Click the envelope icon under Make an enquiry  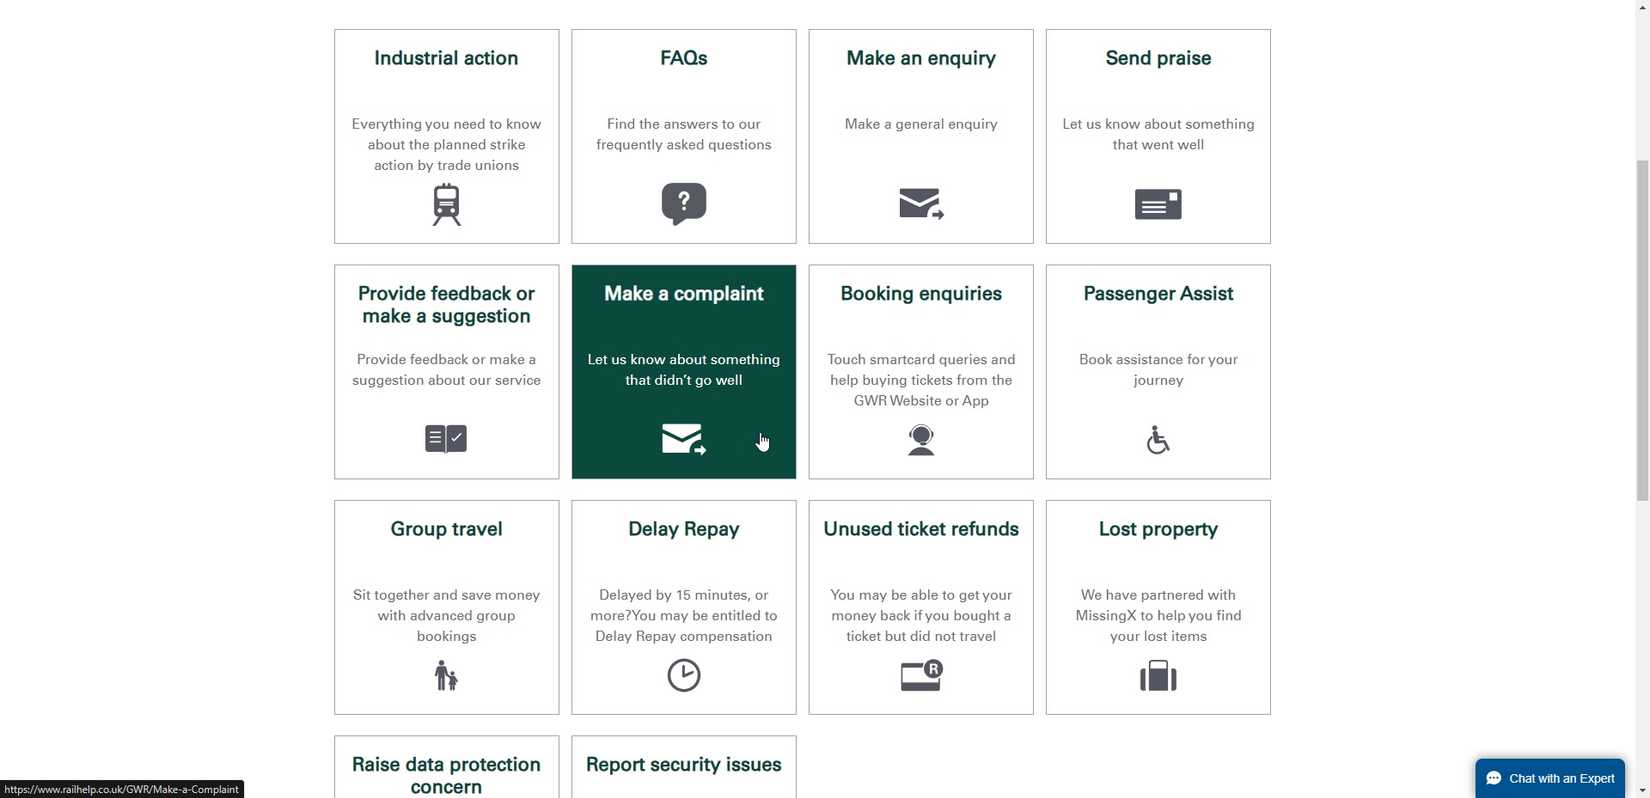point(921,204)
